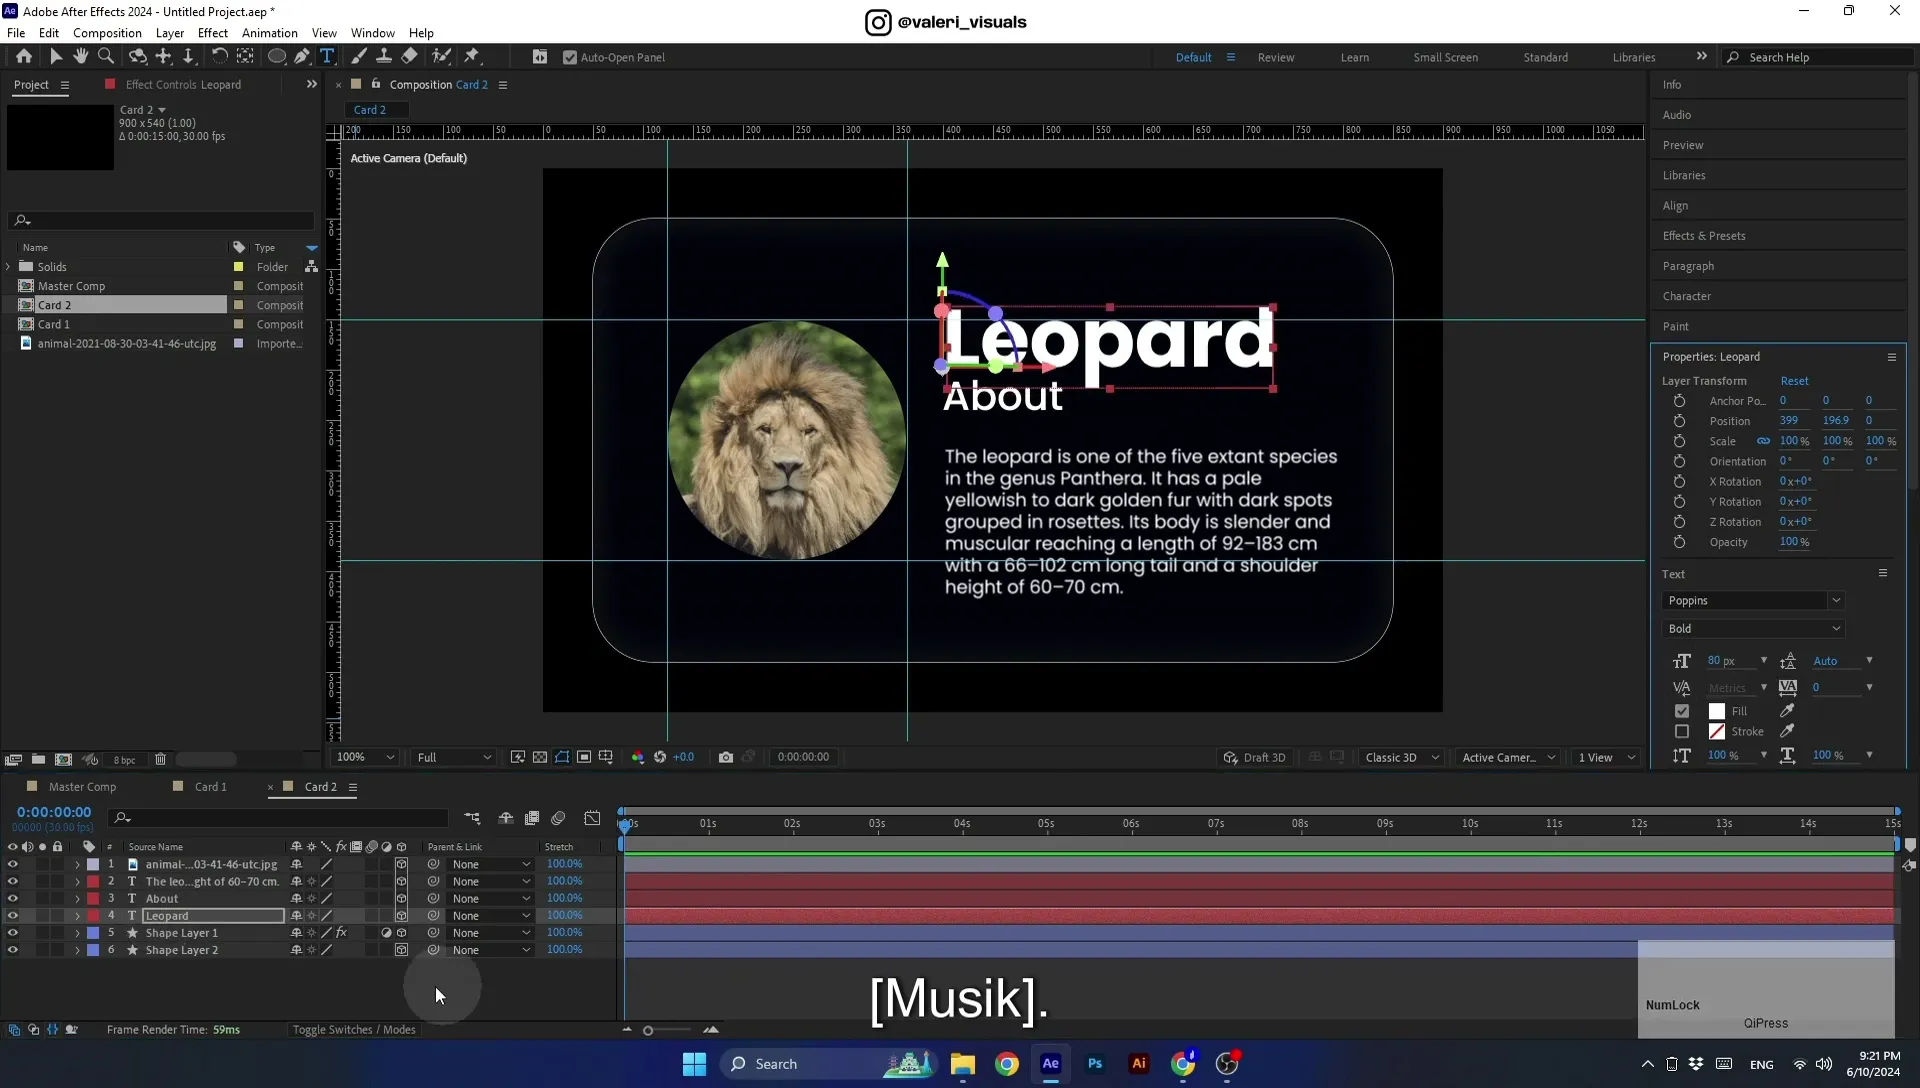Open the 100% magnification dropdown

click(364, 758)
